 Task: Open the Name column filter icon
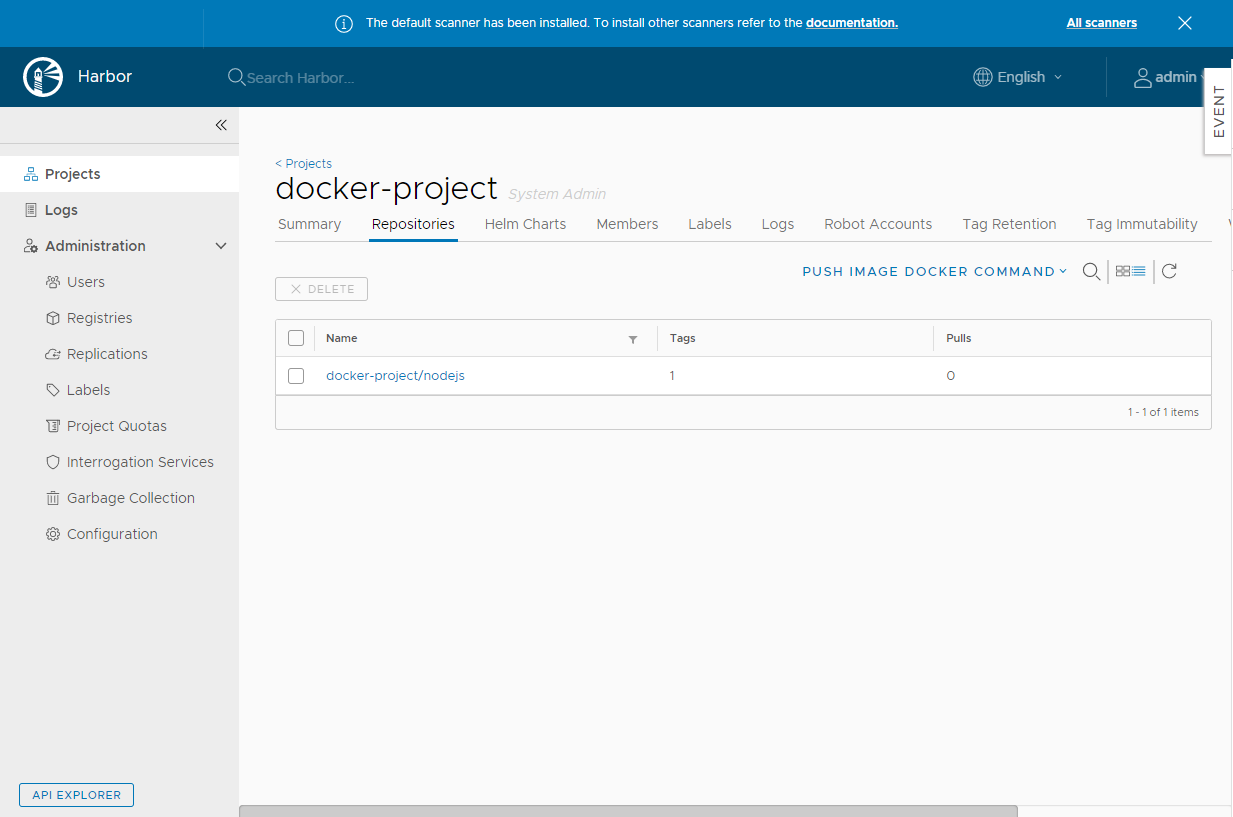[633, 340]
